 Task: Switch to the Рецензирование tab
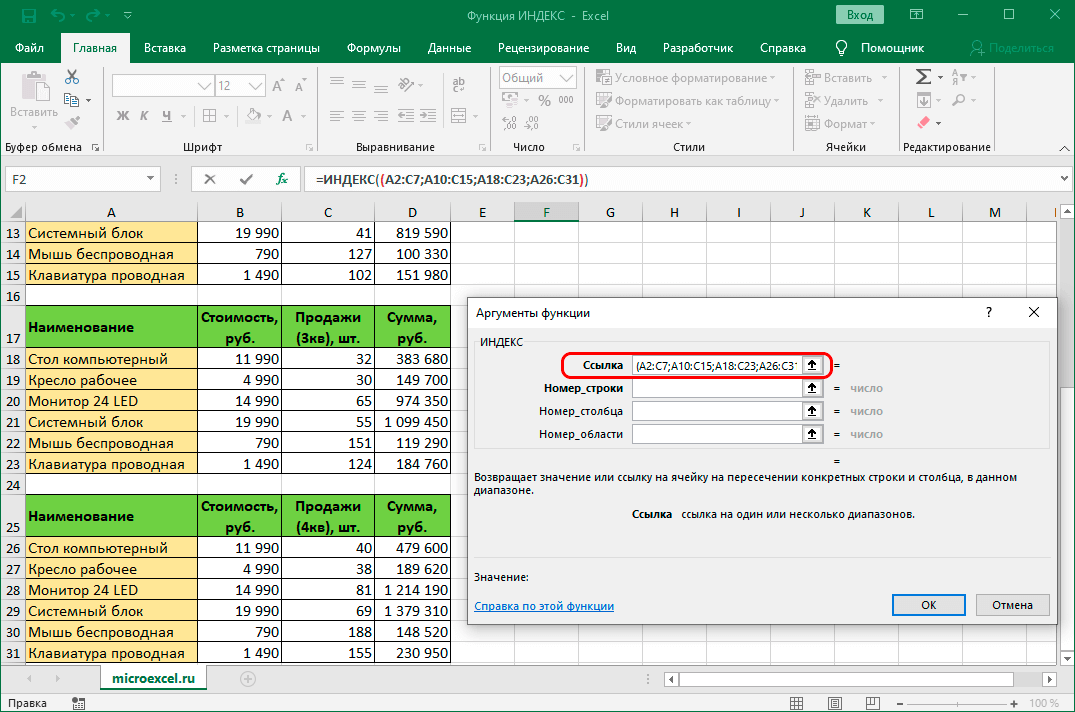coord(544,48)
